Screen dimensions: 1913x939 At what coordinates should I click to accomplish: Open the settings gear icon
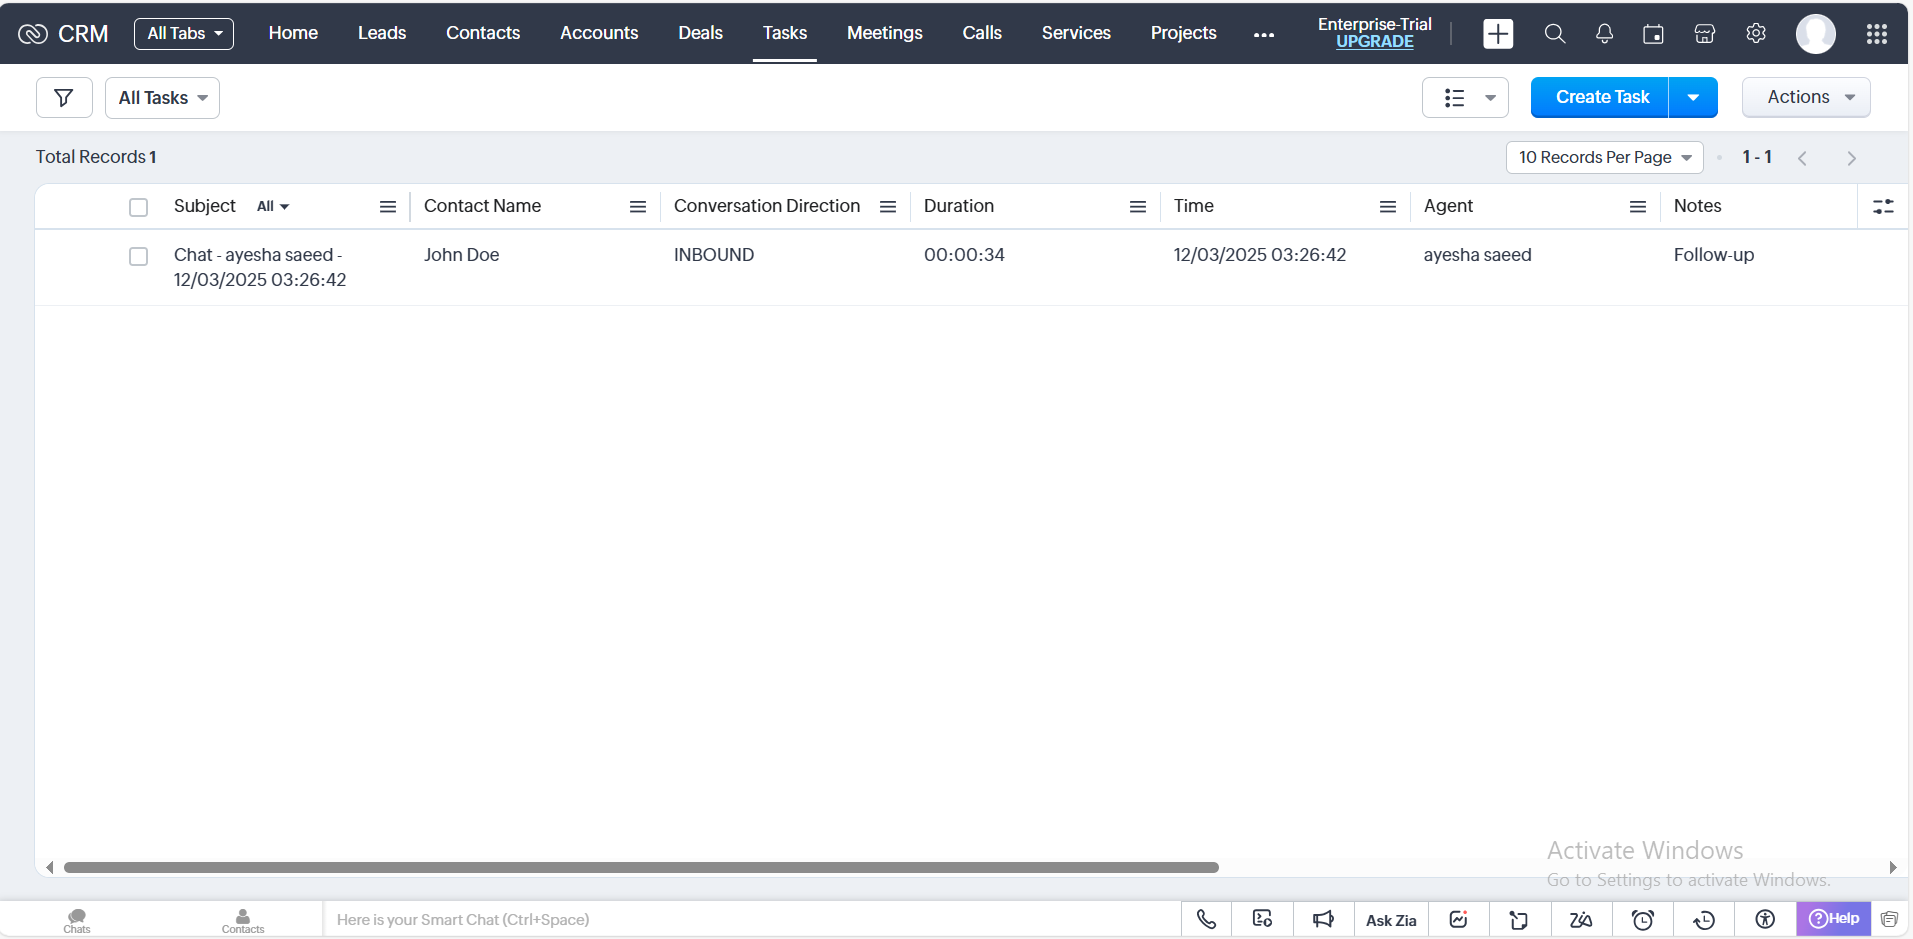[1755, 34]
